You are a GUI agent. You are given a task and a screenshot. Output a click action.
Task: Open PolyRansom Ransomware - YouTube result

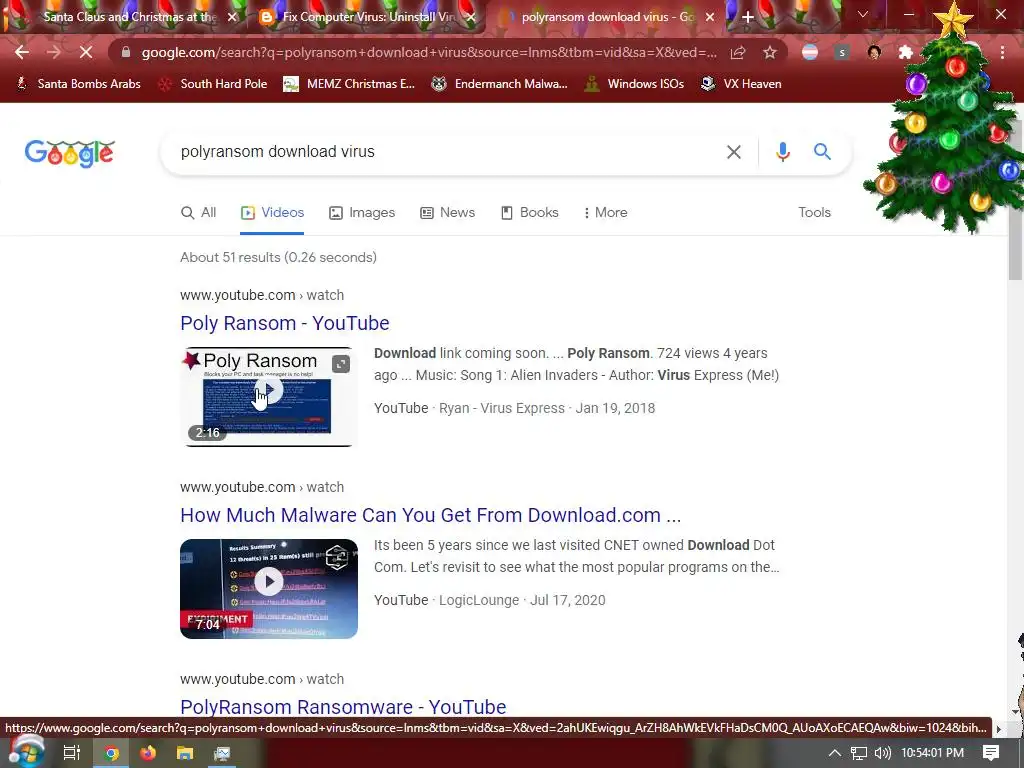[343, 707]
